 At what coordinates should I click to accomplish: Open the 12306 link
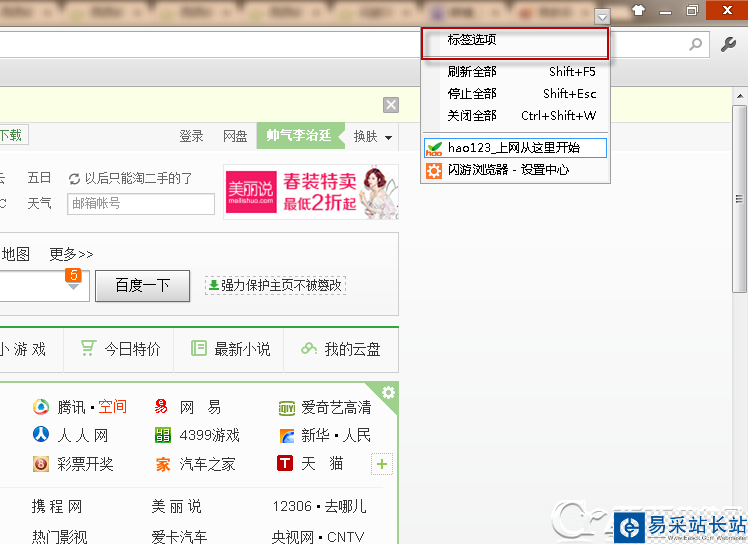click(292, 506)
